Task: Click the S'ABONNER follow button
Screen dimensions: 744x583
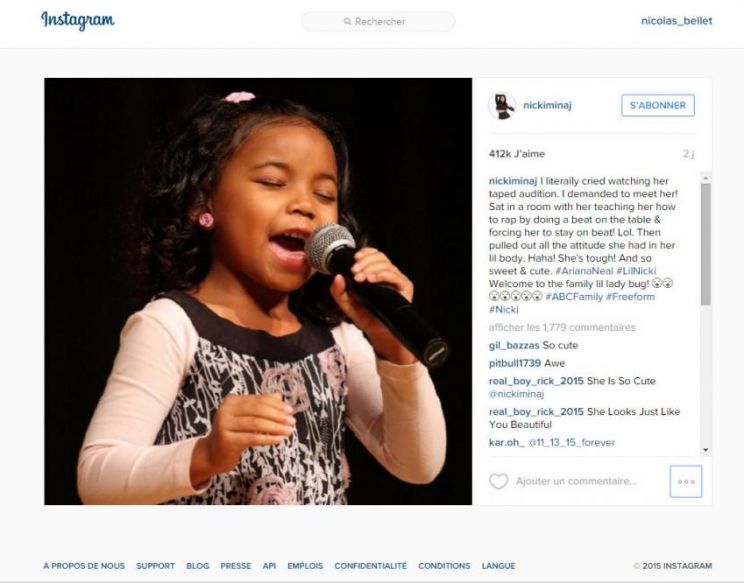Action: (x=658, y=105)
